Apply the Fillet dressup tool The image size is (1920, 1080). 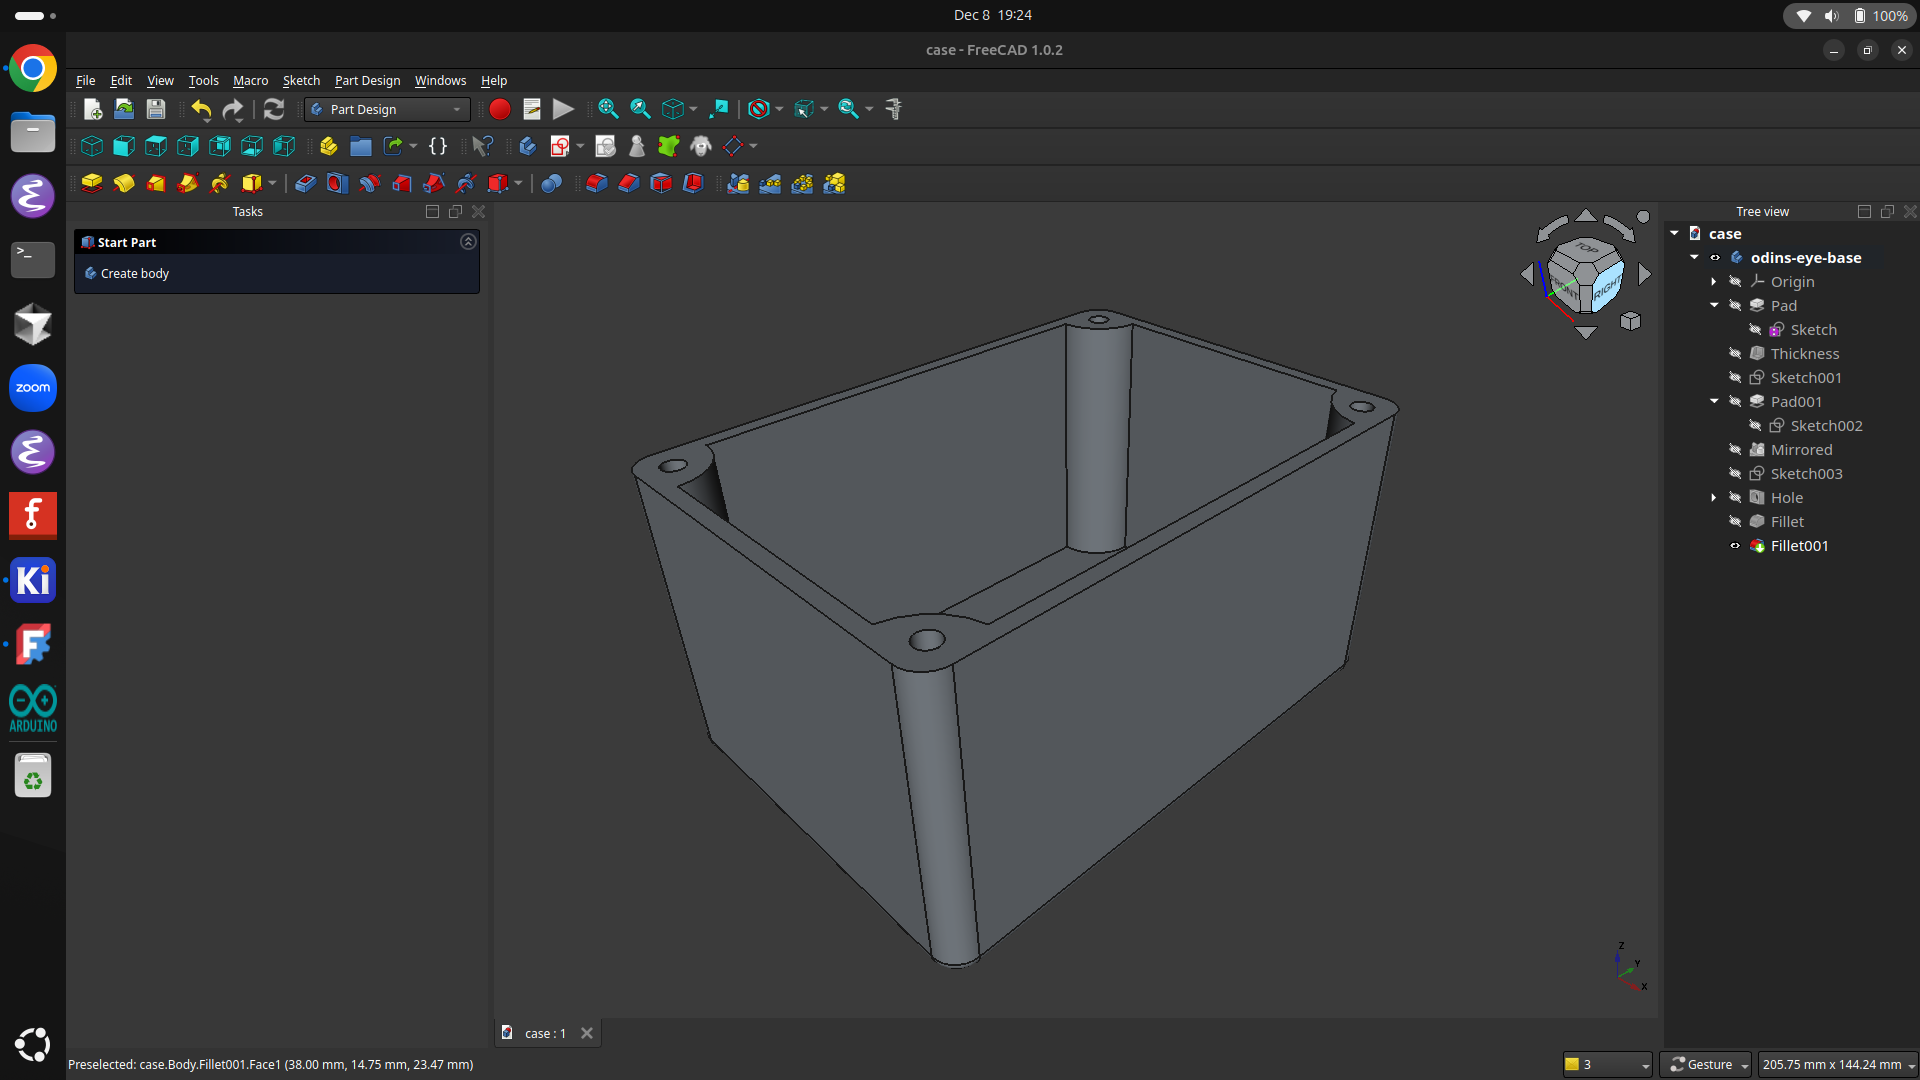pyautogui.click(x=597, y=183)
